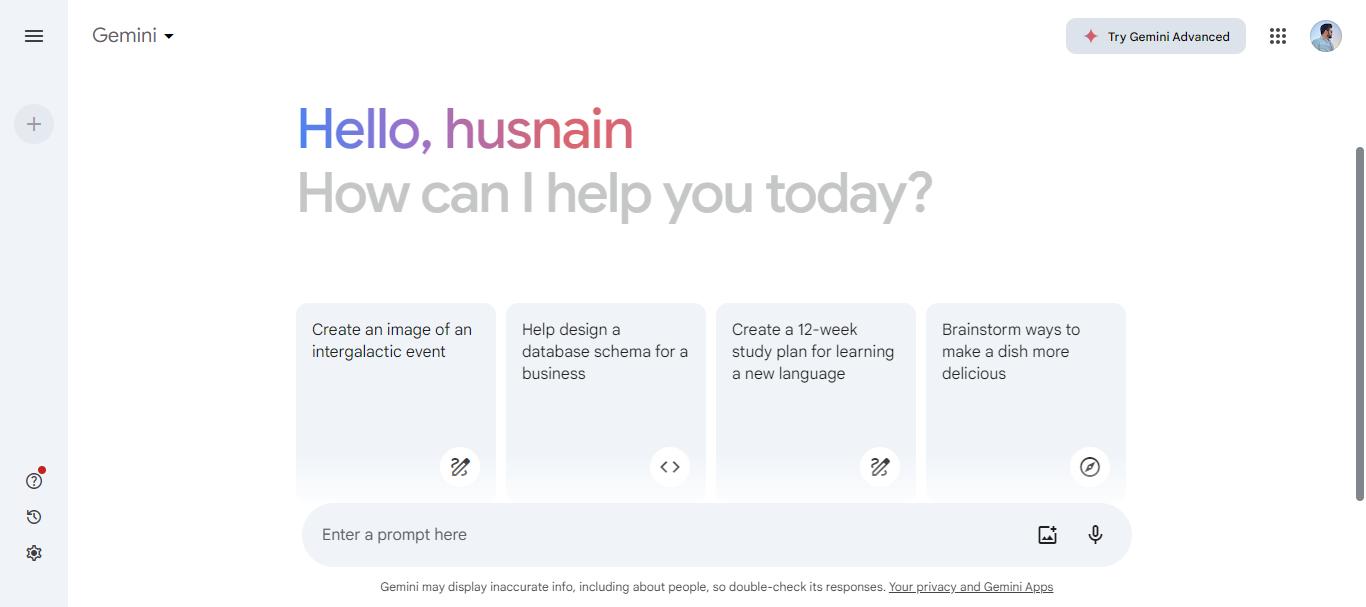Open the Google apps grid
This screenshot has height=607, width=1366.
click(1277, 36)
